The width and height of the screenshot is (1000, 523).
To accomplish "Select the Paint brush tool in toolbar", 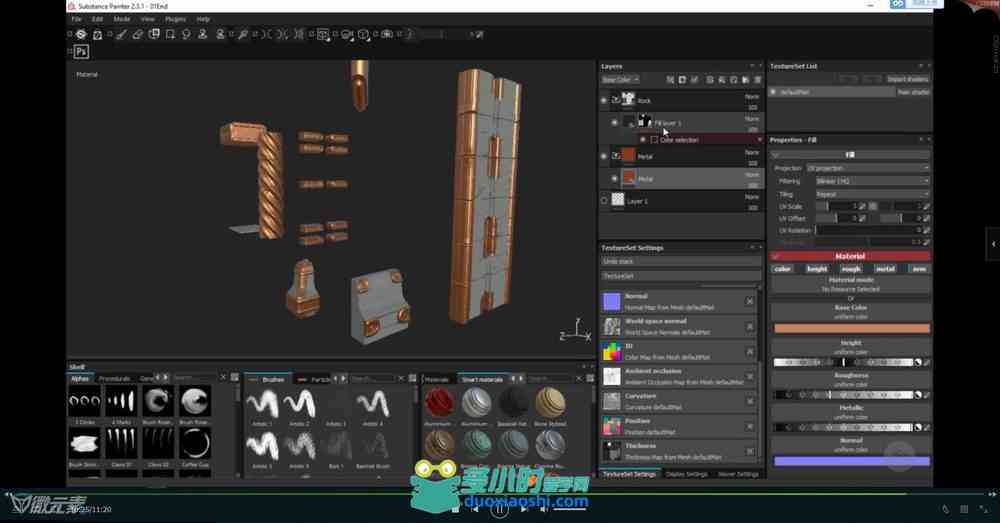I will click(x=121, y=34).
